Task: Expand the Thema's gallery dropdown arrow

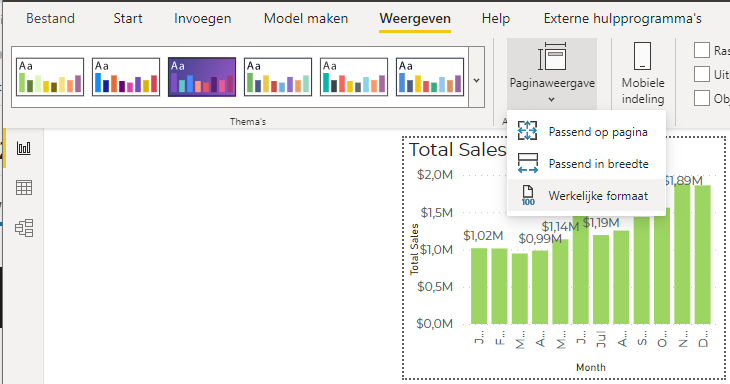Action: coord(476,81)
